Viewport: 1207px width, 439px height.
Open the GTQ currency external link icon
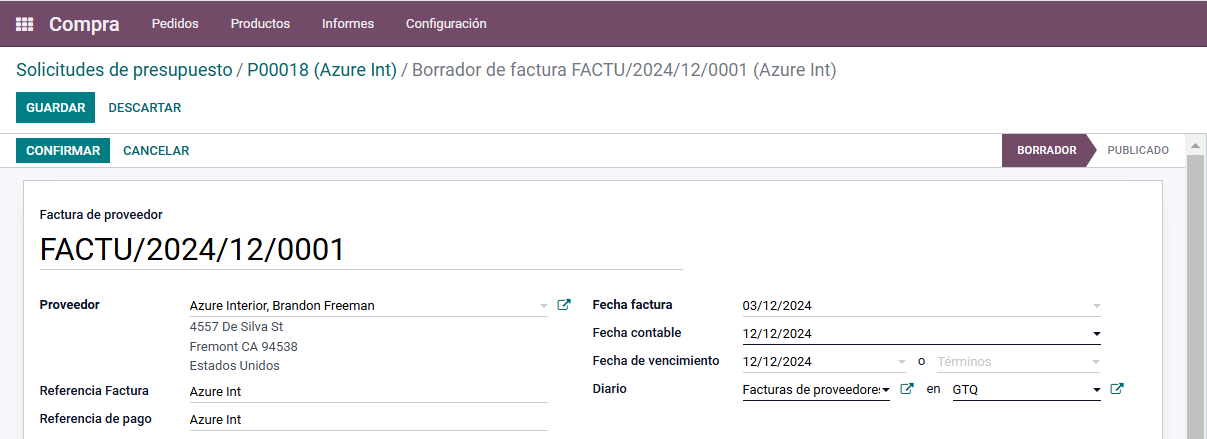click(x=1118, y=389)
